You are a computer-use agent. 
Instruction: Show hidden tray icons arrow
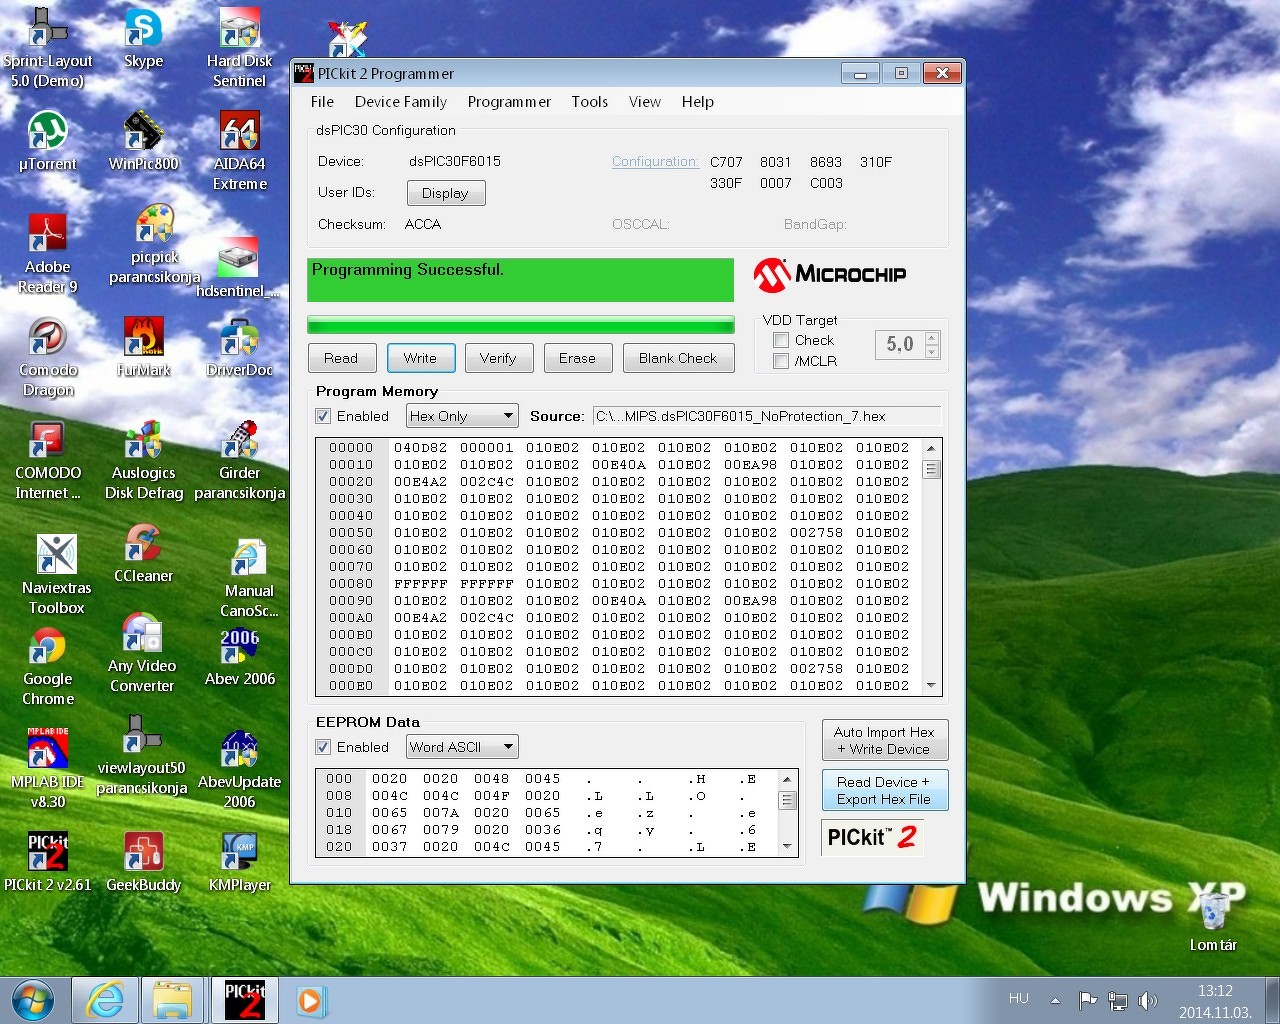[x=1055, y=1000]
